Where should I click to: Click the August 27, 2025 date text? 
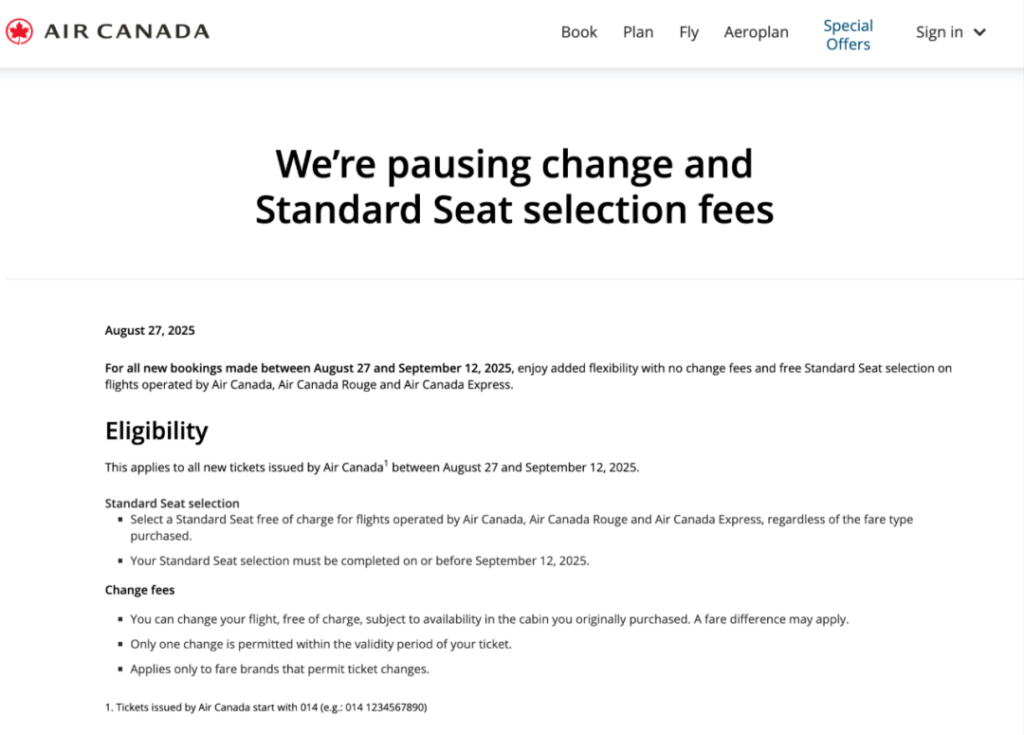click(150, 331)
